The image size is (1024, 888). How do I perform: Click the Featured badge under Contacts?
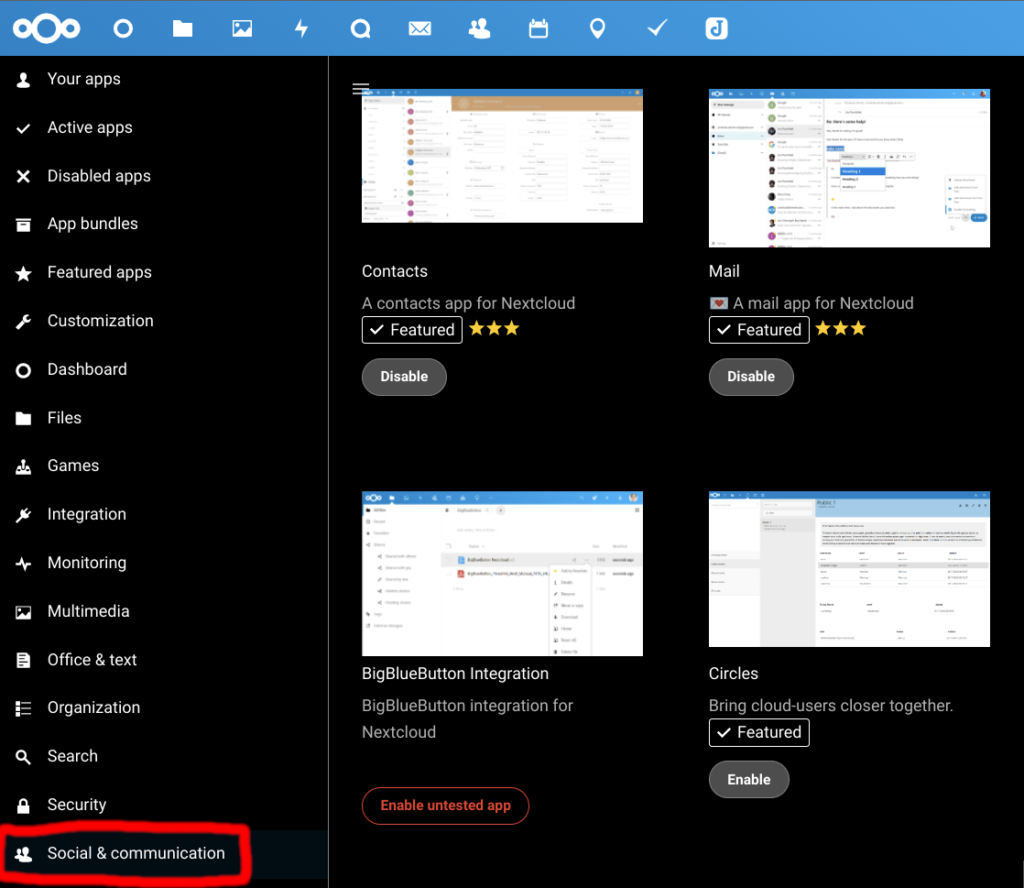pyautogui.click(x=412, y=330)
